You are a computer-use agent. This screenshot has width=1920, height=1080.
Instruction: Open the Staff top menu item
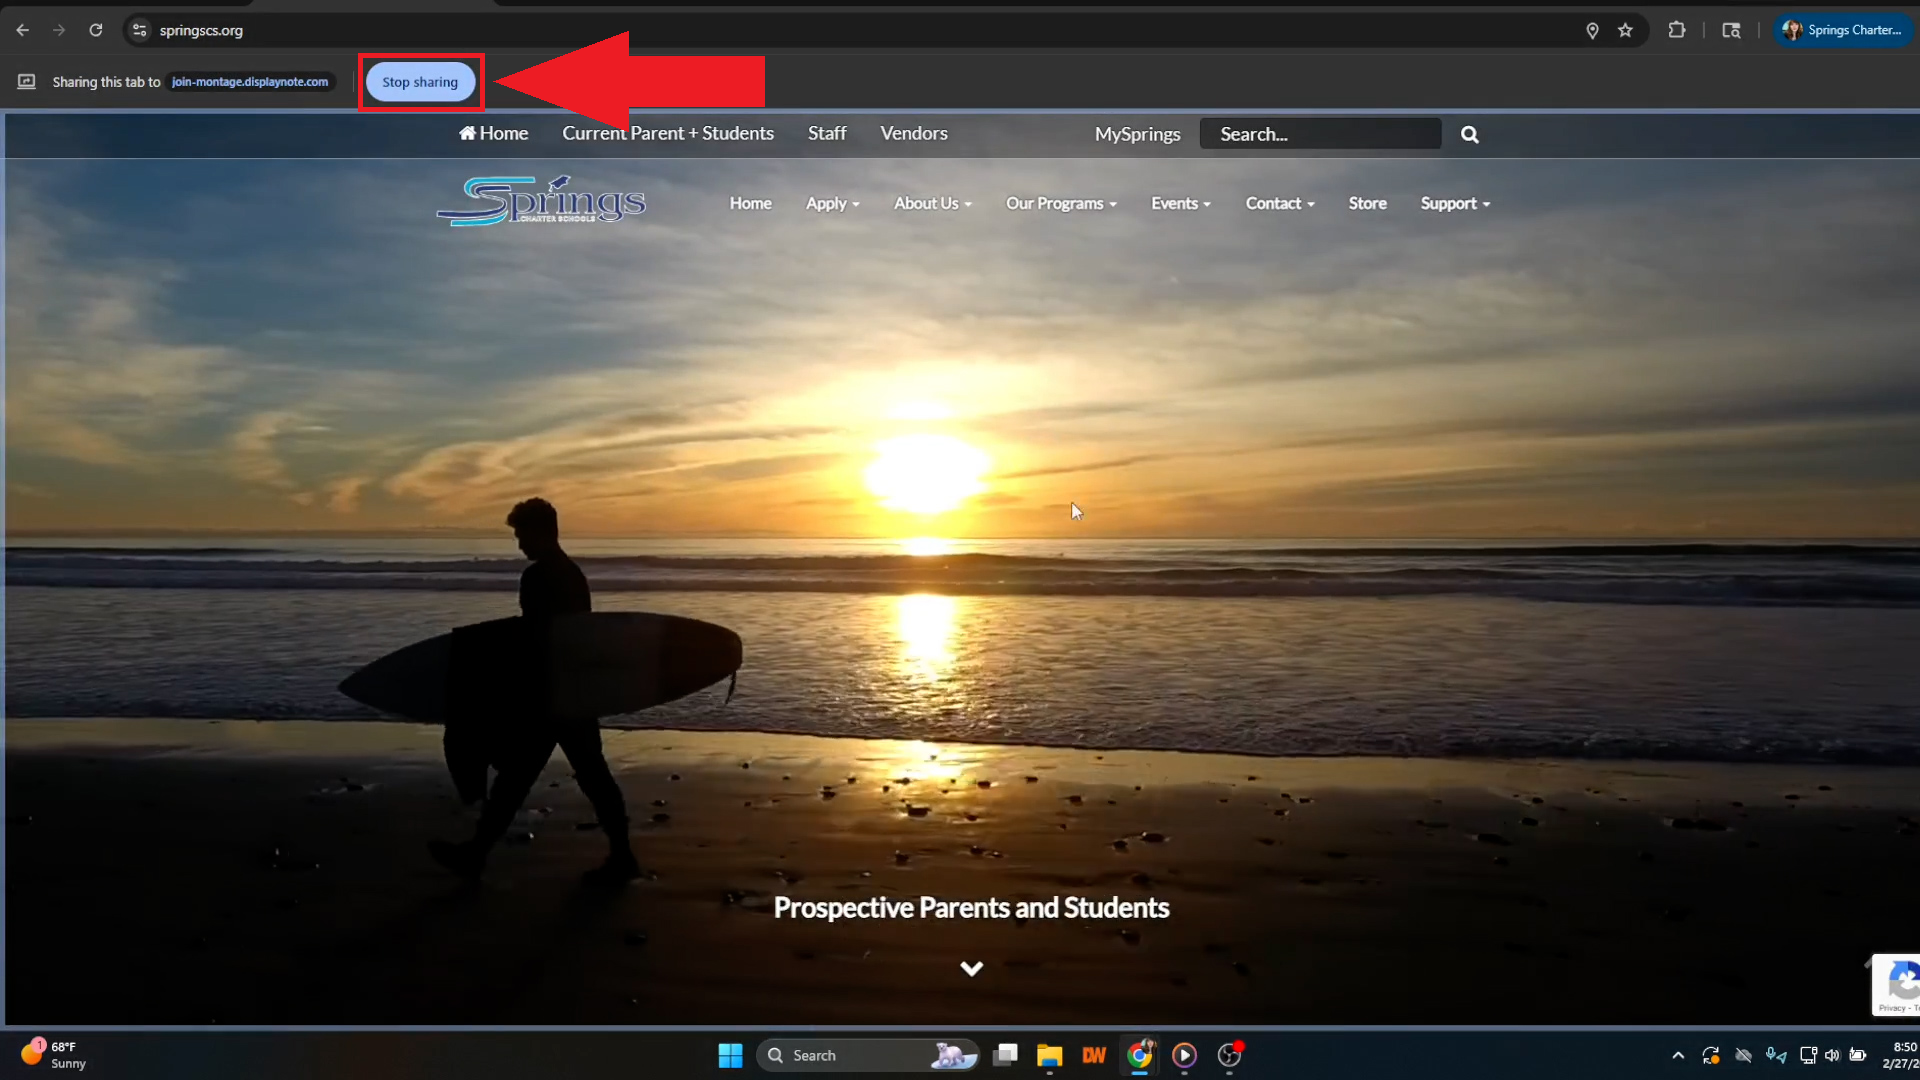point(827,133)
